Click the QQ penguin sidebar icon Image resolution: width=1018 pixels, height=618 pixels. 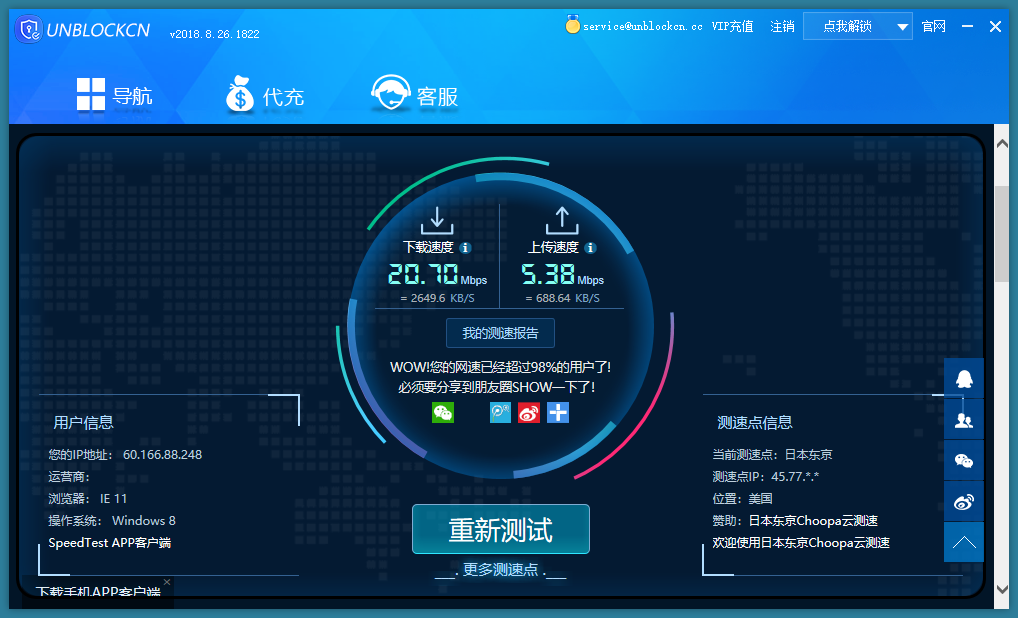(964, 378)
